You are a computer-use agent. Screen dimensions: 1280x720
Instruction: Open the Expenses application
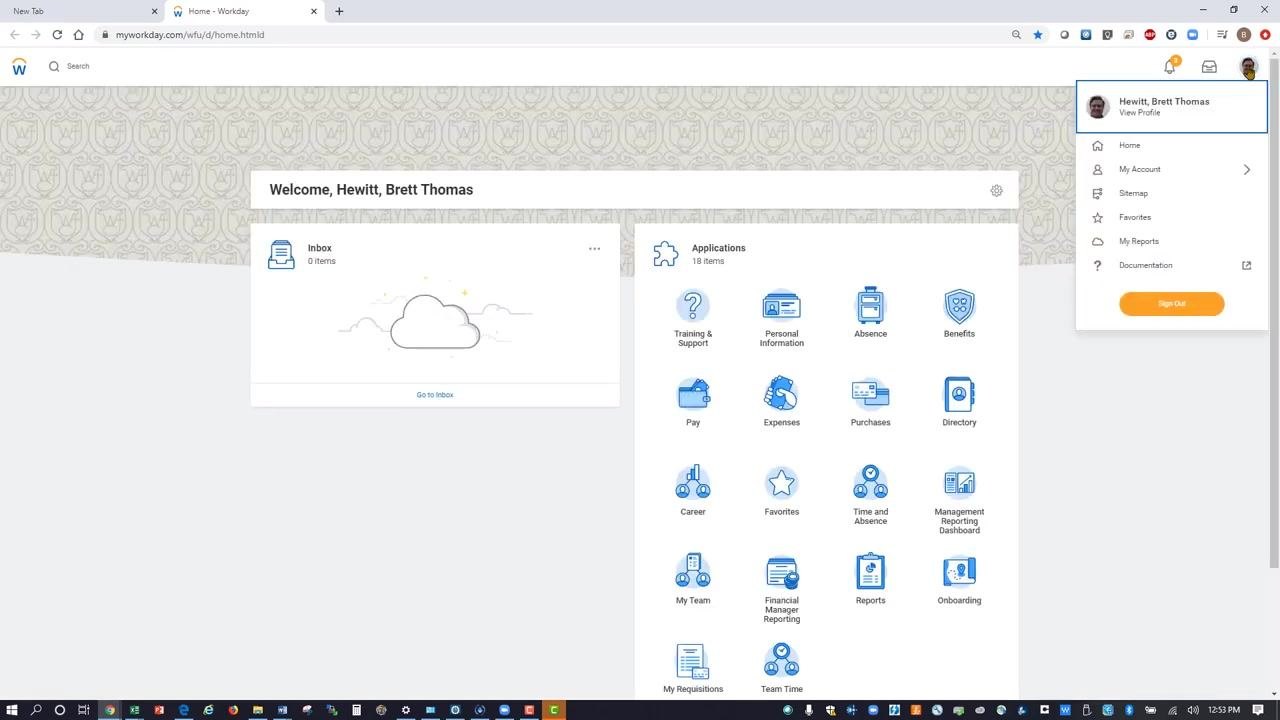(781, 402)
